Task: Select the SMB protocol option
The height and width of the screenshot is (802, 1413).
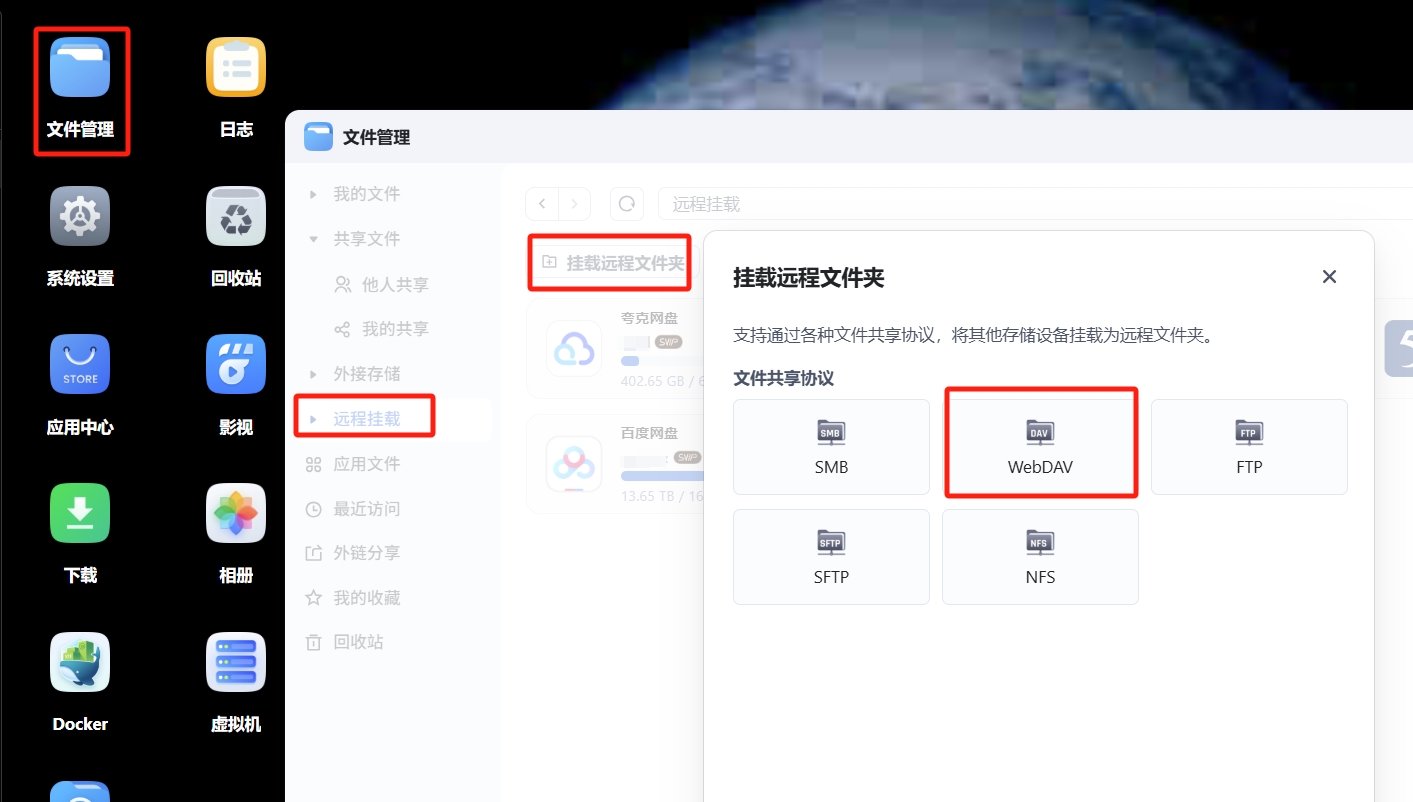Action: (831, 447)
